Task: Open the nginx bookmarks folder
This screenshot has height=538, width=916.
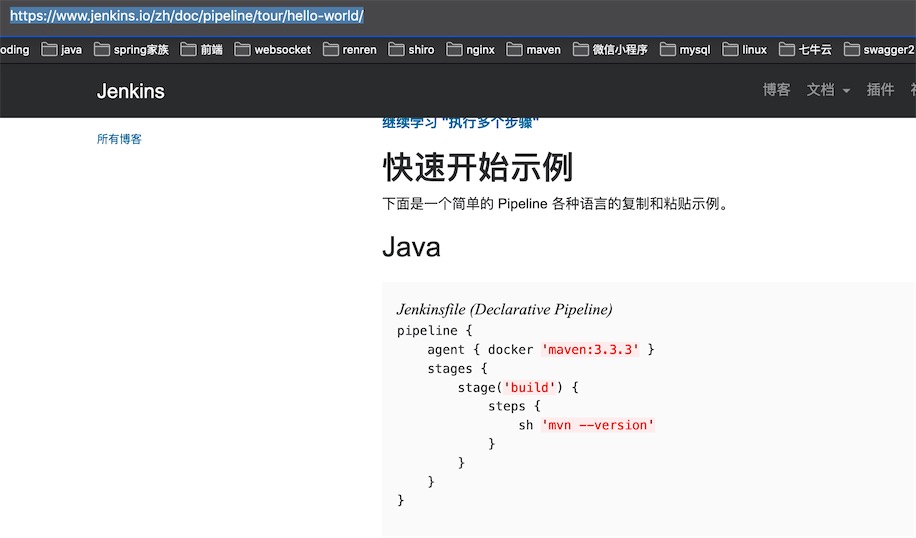Action: click(470, 50)
